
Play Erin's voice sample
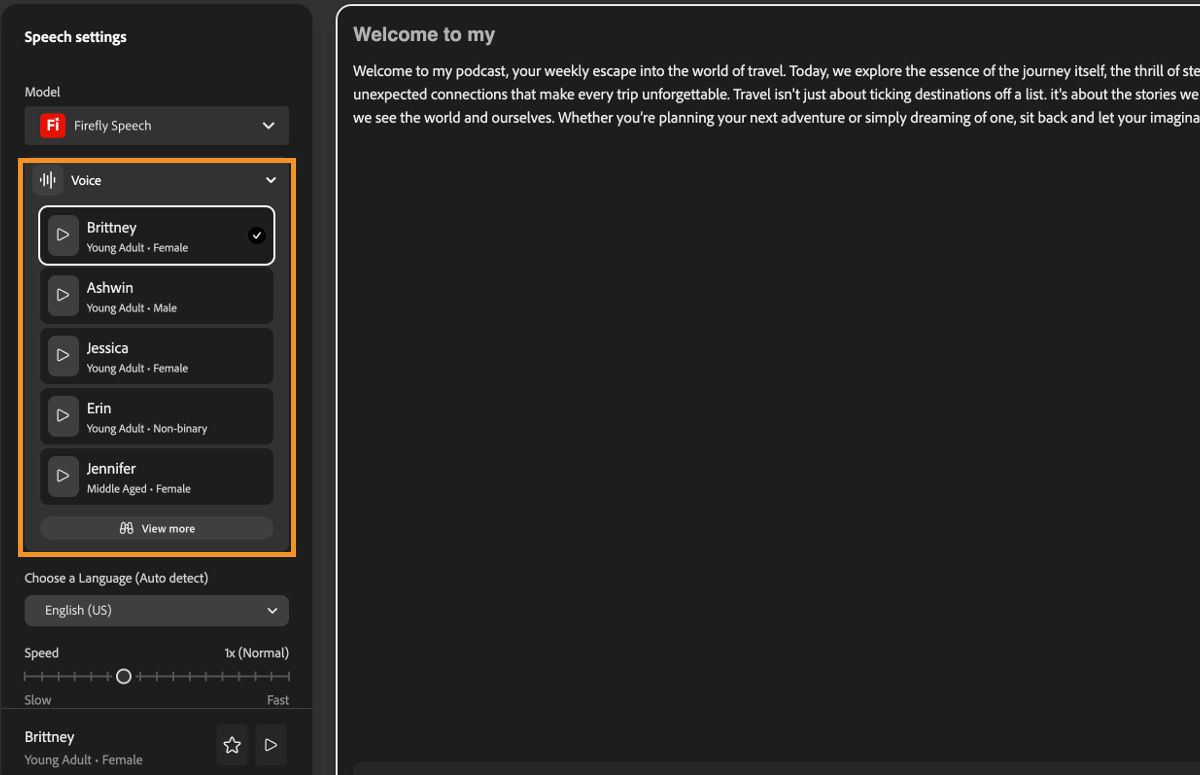pyautogui.click(x=62, y=415)
